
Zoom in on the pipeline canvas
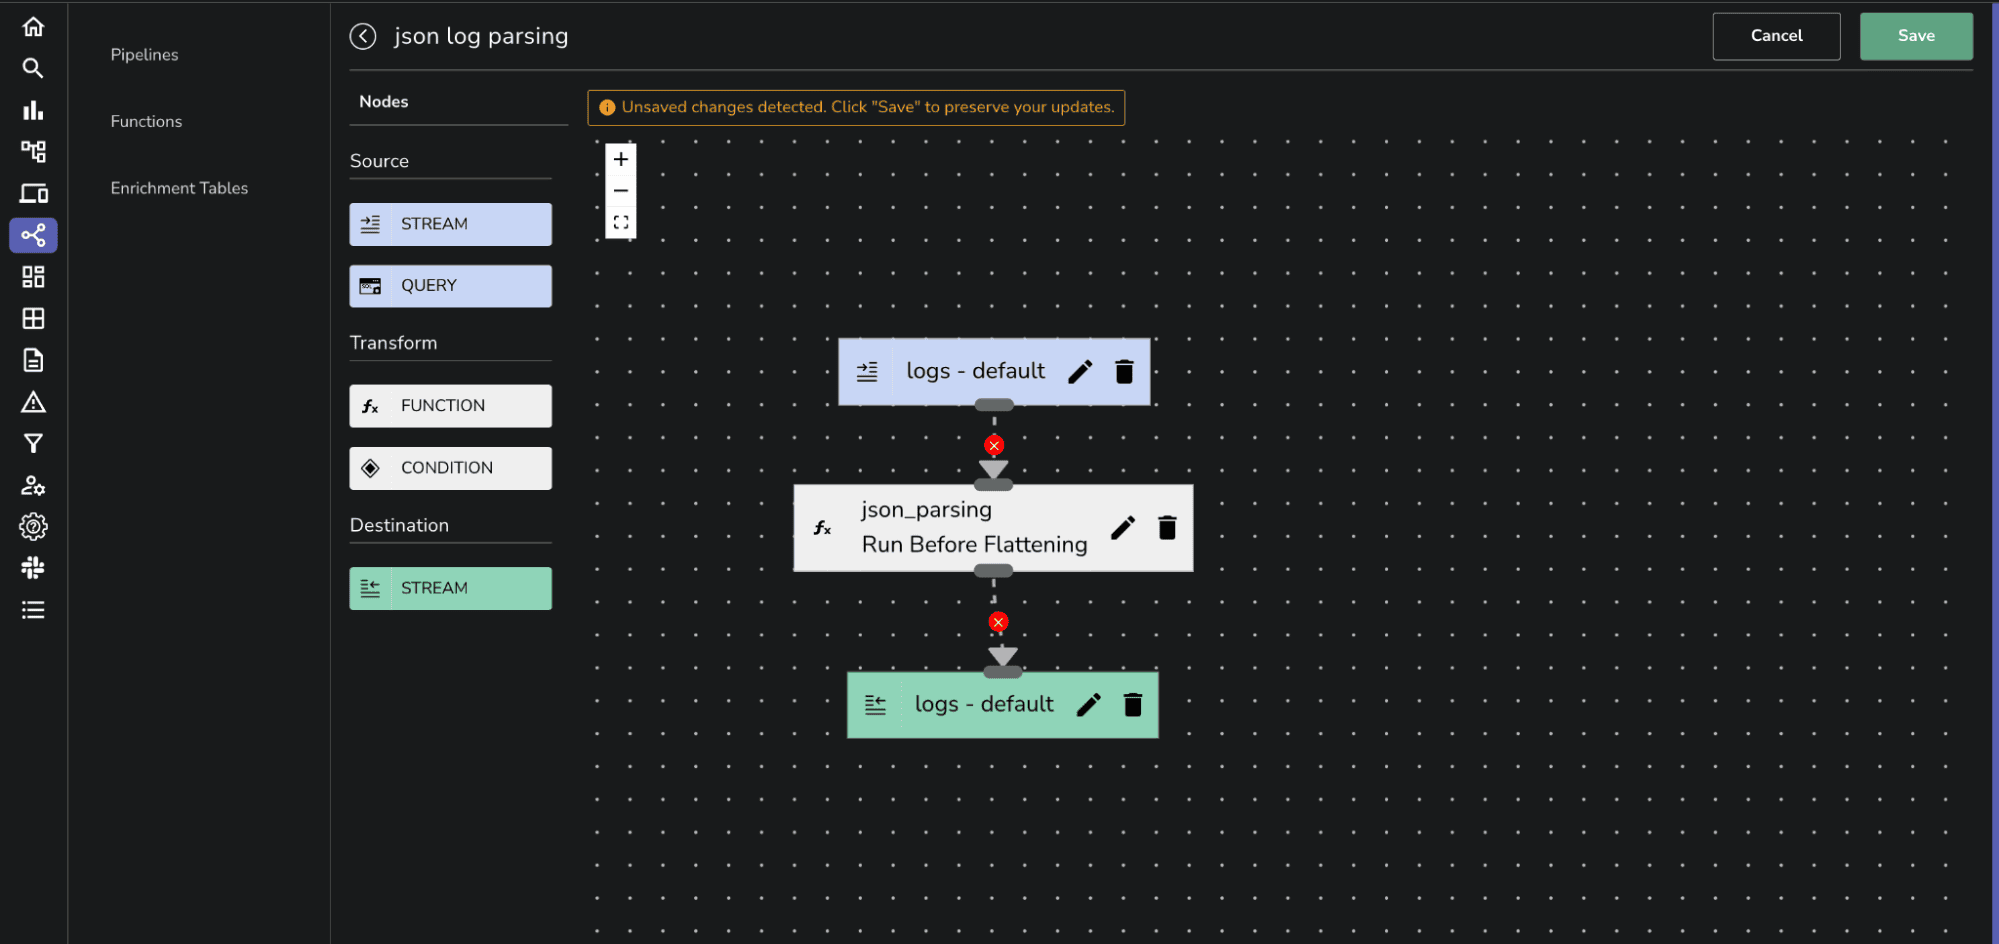click(x=621, y=158)
